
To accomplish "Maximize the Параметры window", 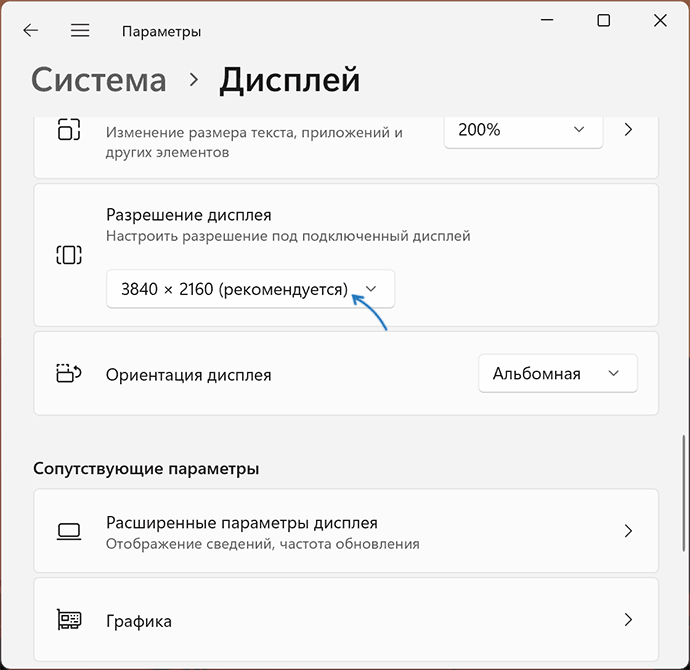I will point(603,20).
